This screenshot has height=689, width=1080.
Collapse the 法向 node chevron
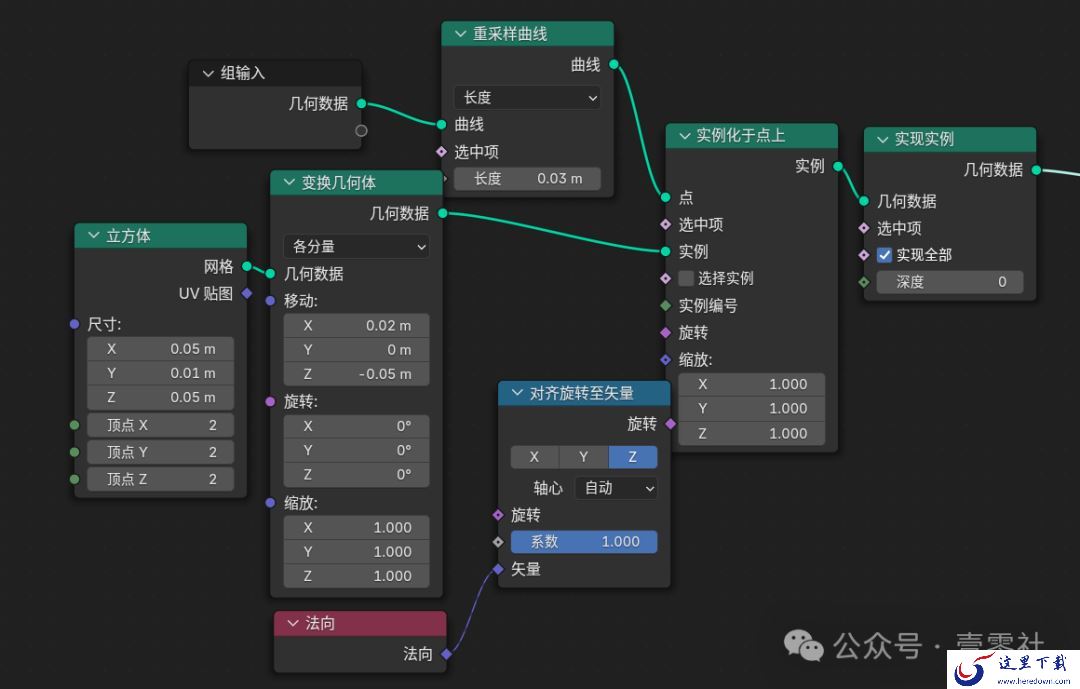coord(293,624)
